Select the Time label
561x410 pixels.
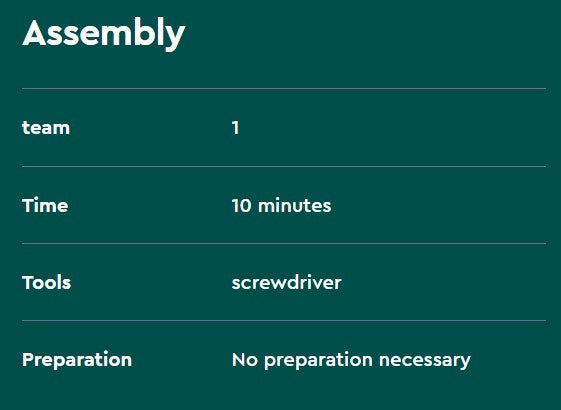[x=45, y=205]
